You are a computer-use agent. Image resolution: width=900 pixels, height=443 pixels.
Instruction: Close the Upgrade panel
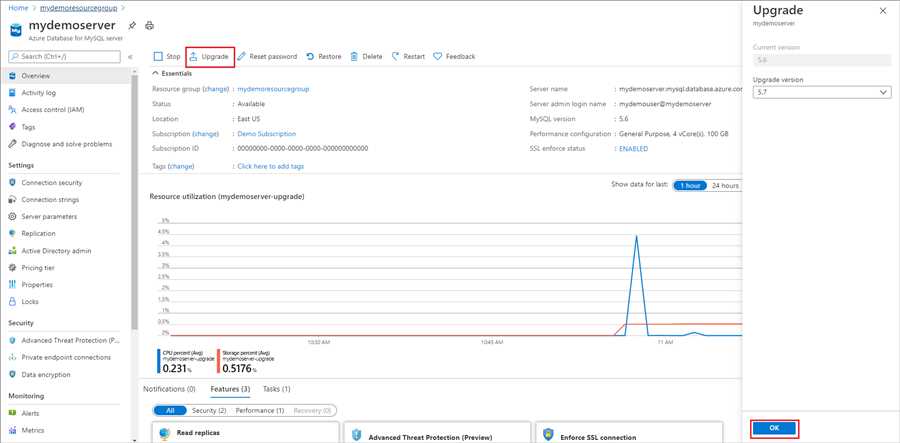pos(883,11)
